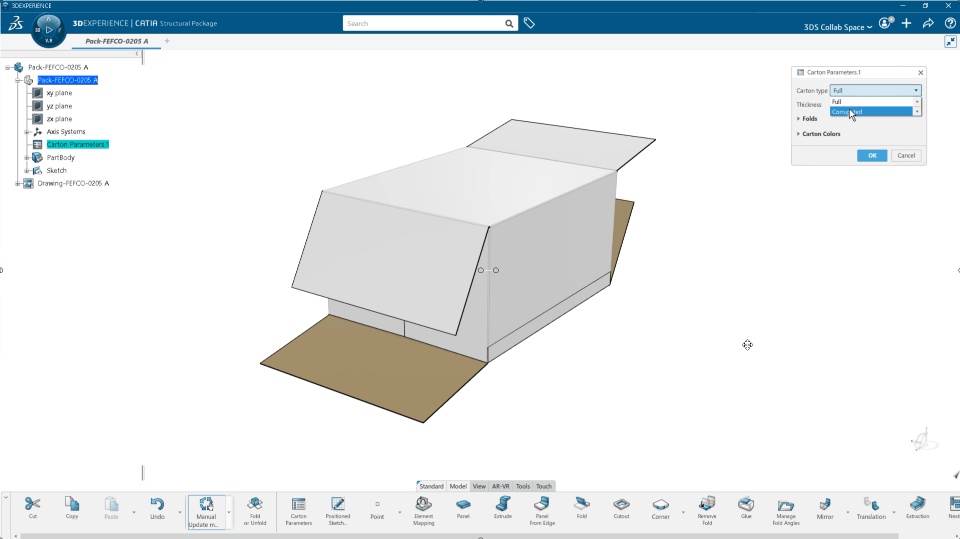Switch to the Model tab
The width and height of the screenshot is (960, 539).
pyautogui.click(x=458, y=486)
